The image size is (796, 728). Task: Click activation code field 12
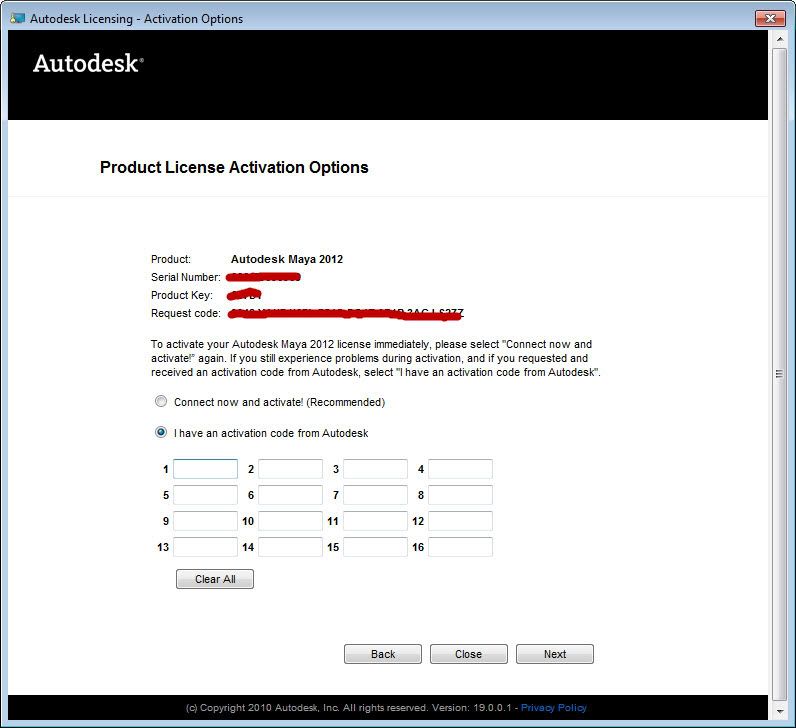(460, 521)
